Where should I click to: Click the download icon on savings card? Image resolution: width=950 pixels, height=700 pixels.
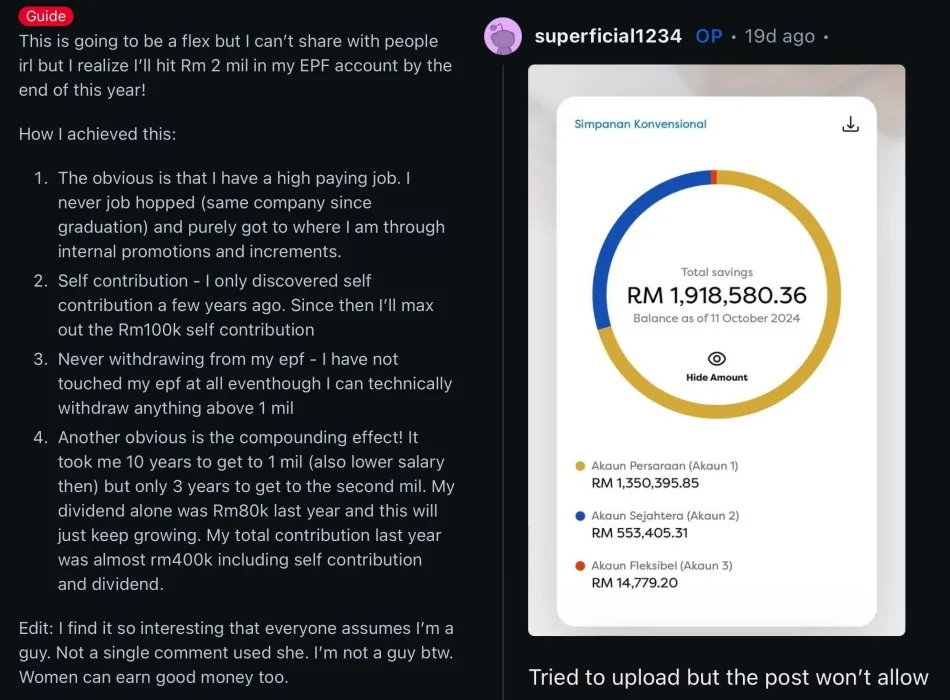[850, 124]
